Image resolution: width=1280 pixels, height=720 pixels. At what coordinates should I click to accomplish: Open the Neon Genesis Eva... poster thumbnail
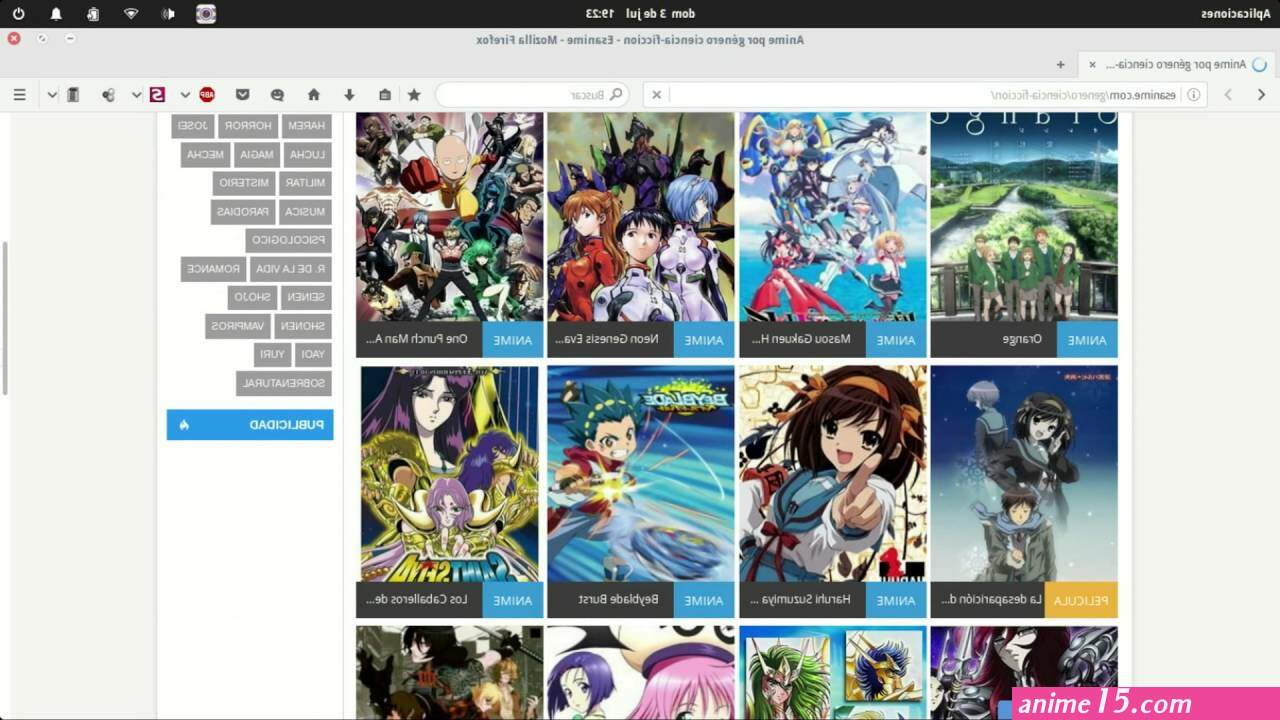pyautogui.click(x=641, y=217)
